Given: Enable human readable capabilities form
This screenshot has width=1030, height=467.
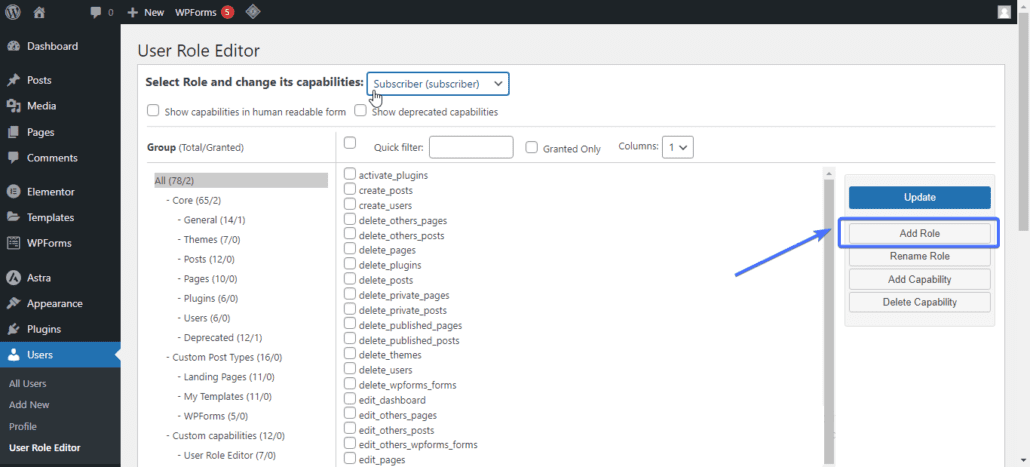Looking at the screenshot, I should click(153, 110).
